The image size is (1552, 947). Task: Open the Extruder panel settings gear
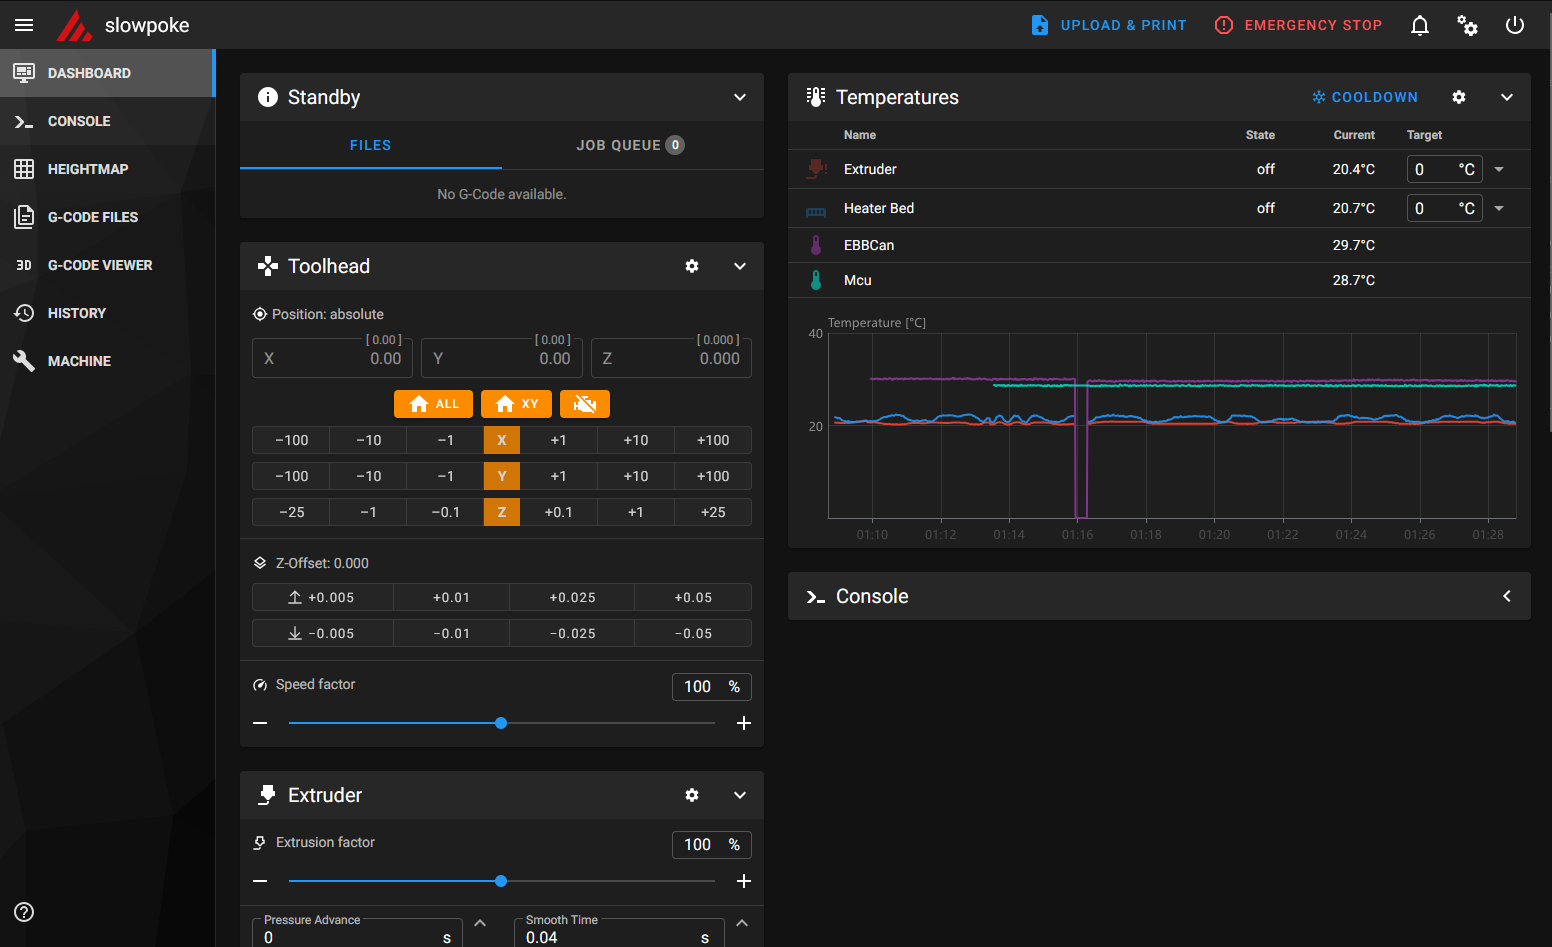point(692,795)
